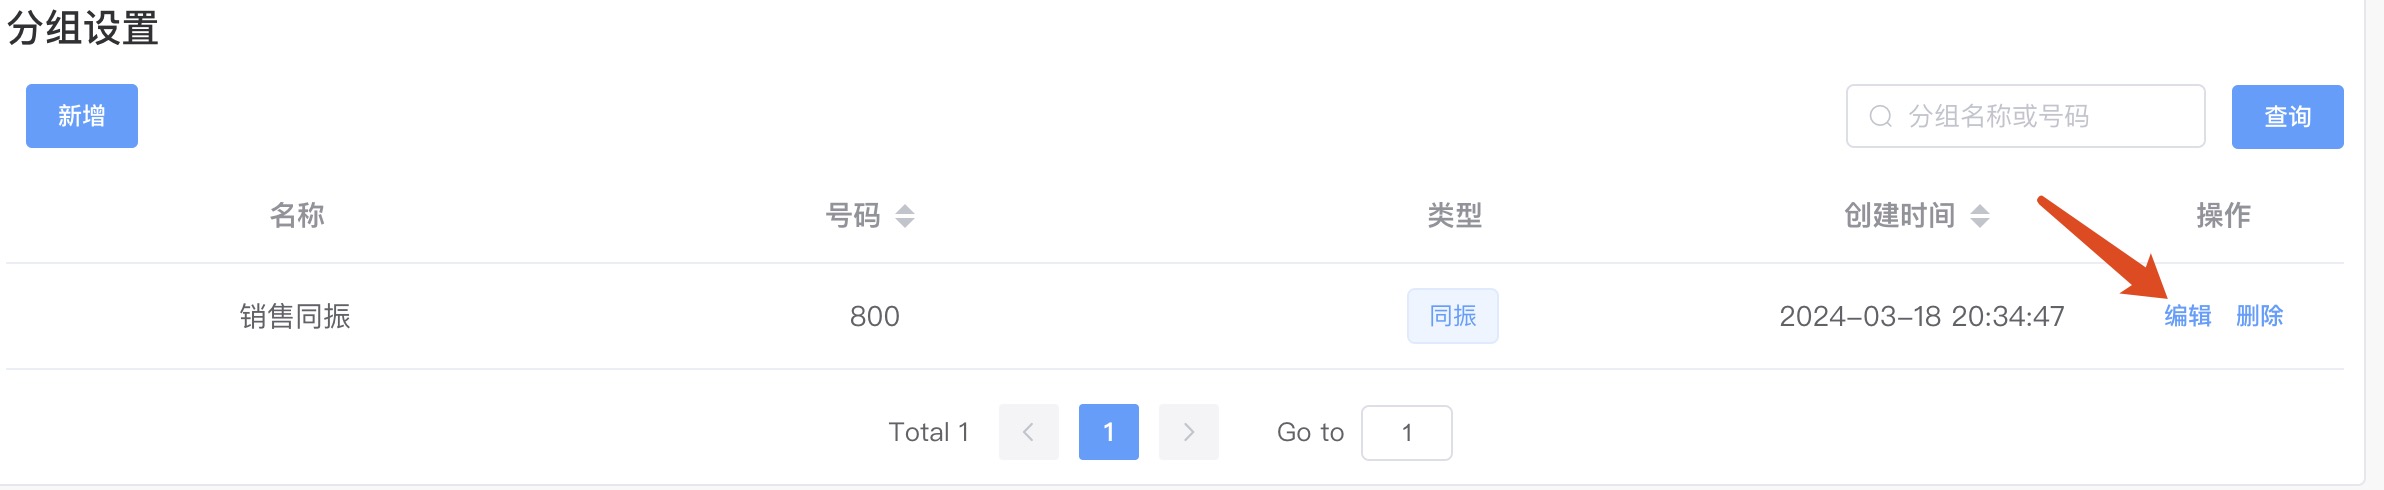Click 删除 on the 销售同振 row
This screenshot has height=490, width=2384.
click(2260, 316)
